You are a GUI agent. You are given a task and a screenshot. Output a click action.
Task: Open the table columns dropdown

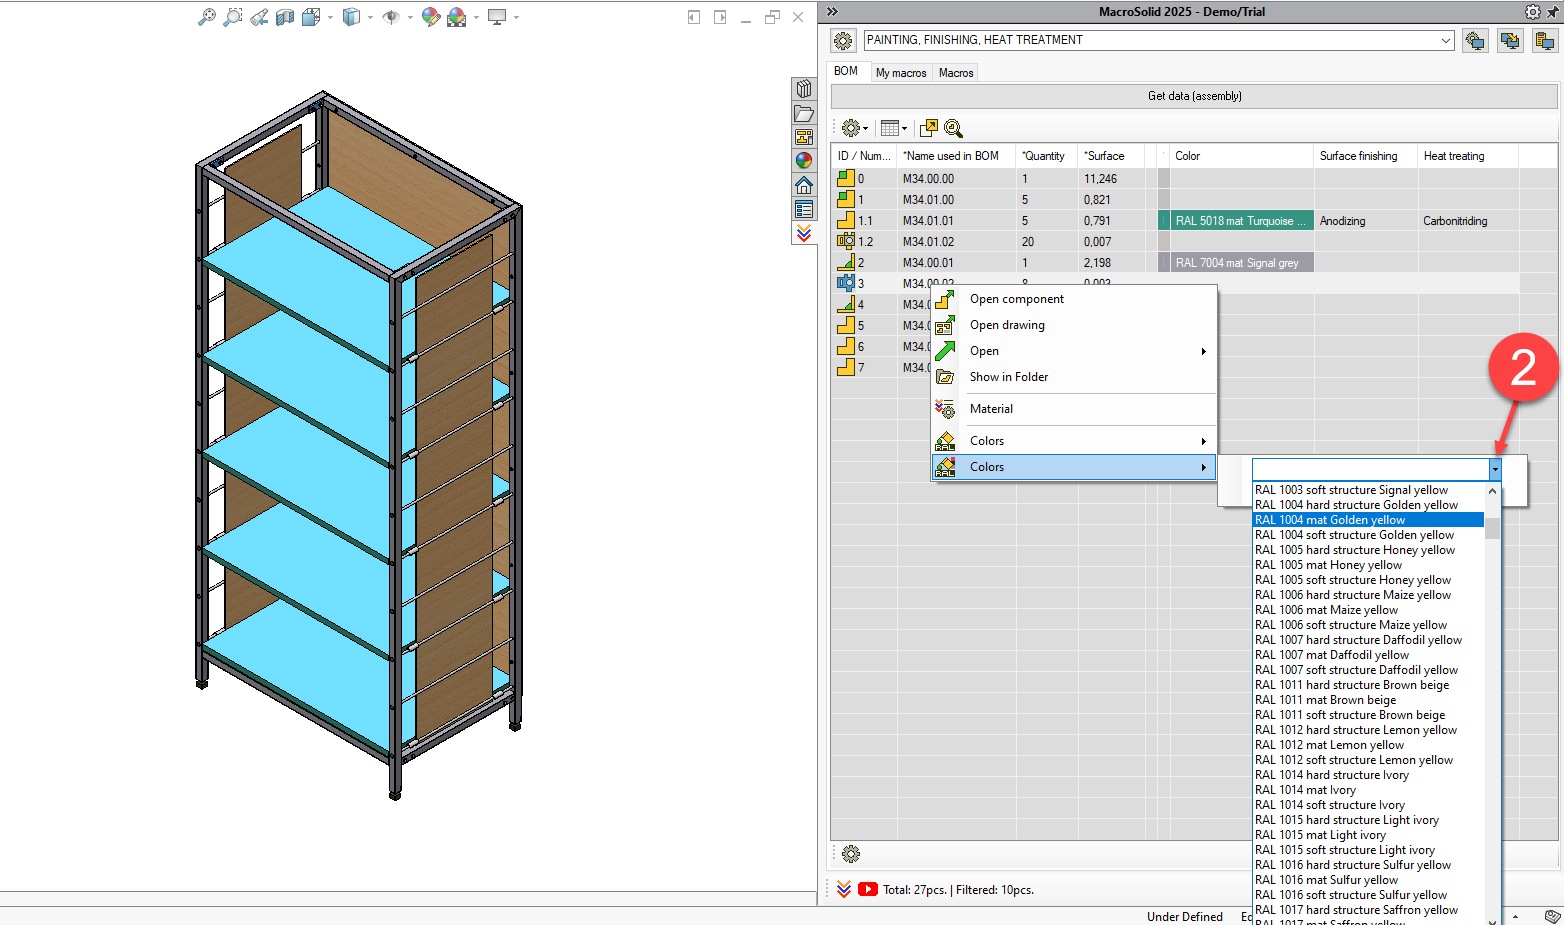click(x=894, y=128)
